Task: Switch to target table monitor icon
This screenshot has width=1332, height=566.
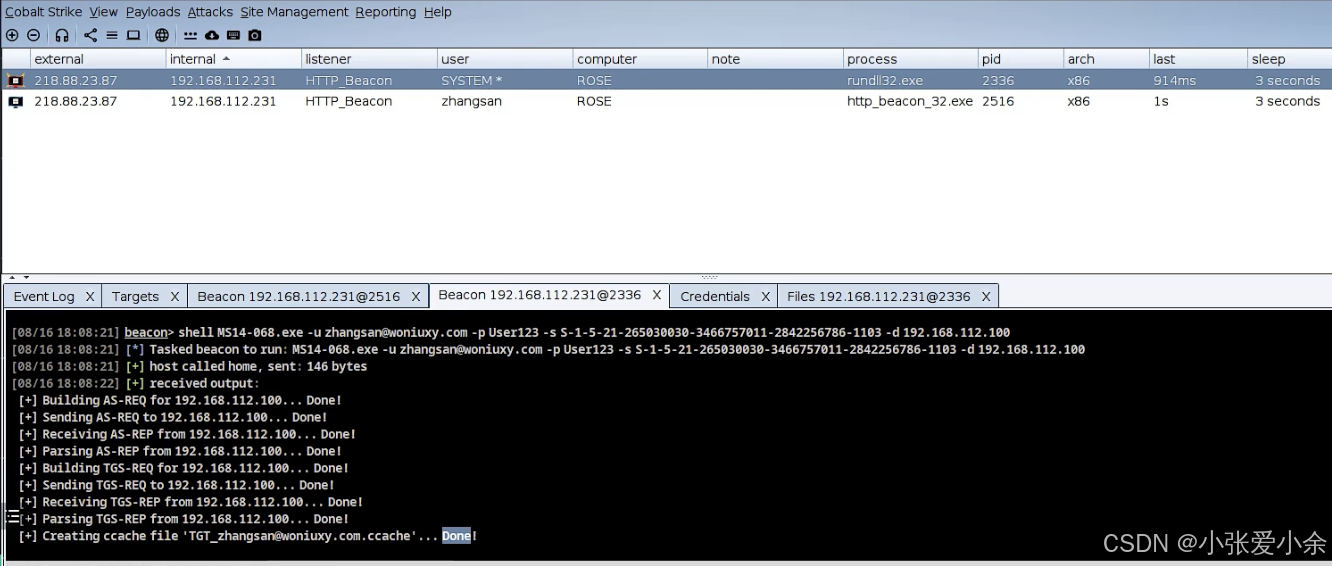Action: coord(133,35)
